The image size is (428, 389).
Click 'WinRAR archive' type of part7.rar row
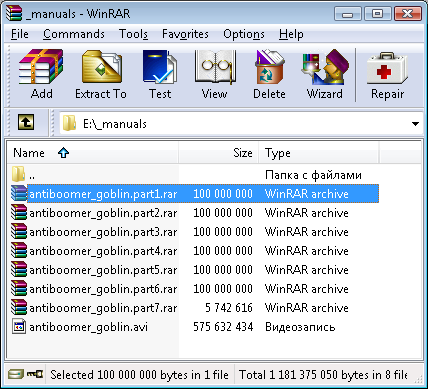(307, 308)
